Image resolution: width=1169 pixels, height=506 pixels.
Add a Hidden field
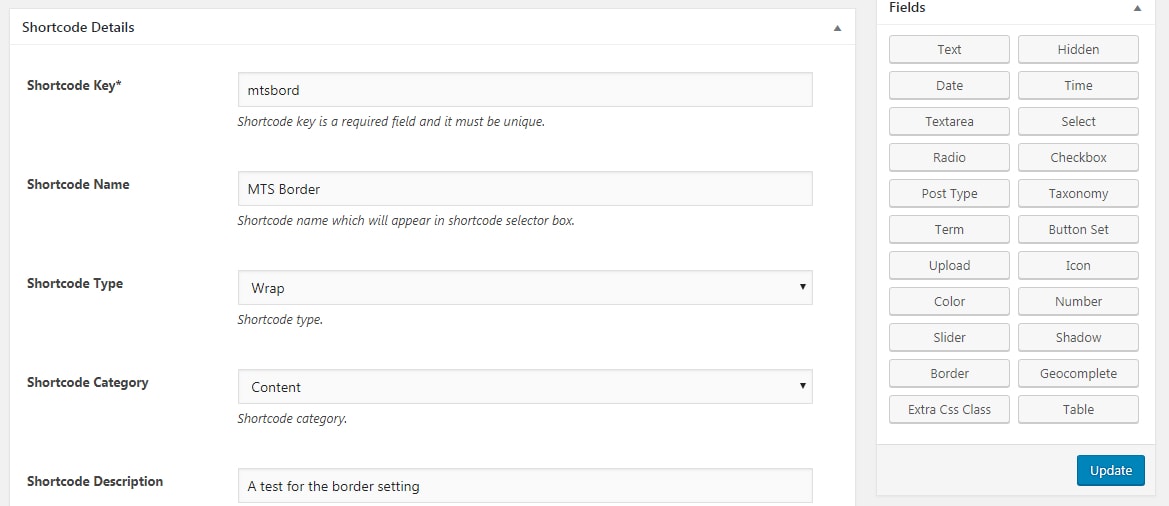click(x=1078, y=50)
